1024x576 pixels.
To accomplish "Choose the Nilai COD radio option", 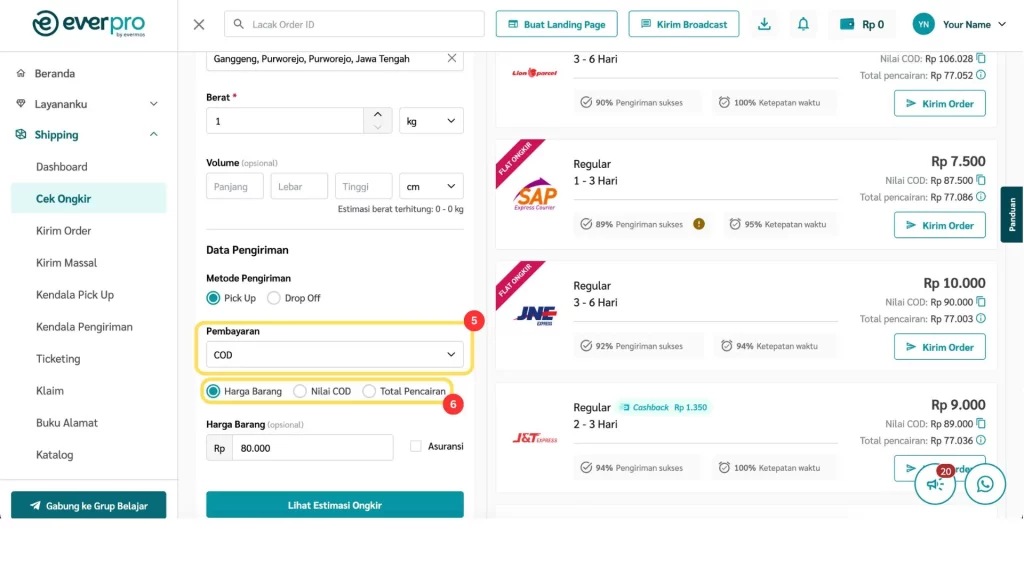I will click(x=300, y=391).
